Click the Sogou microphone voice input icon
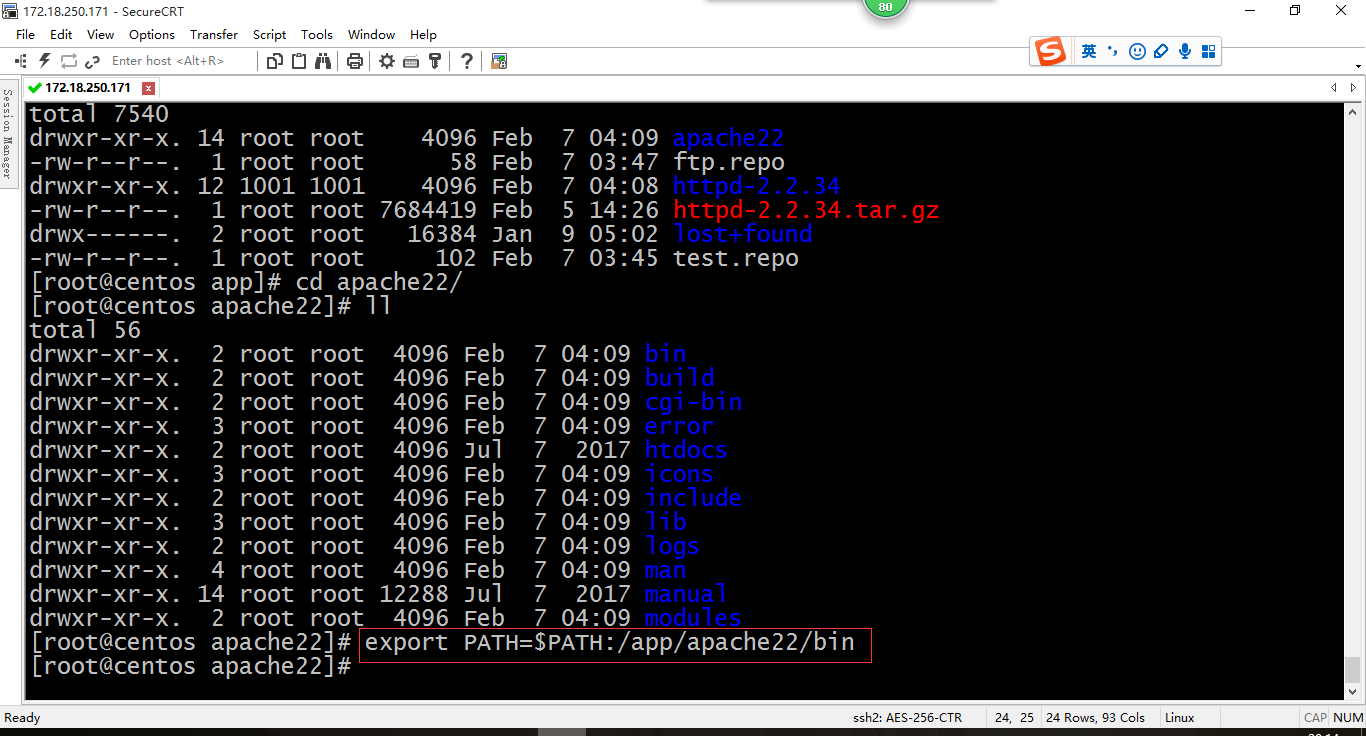1366x736 pixels. pos(1185,51)
